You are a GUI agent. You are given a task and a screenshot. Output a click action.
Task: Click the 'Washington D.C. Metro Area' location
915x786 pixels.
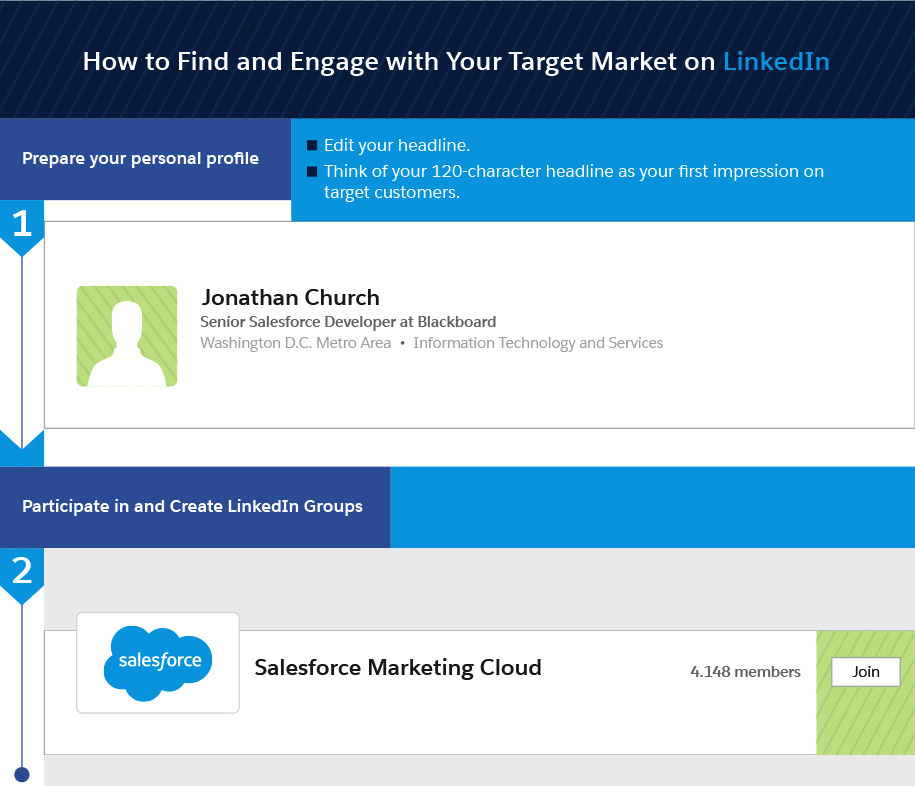[295, 343]
